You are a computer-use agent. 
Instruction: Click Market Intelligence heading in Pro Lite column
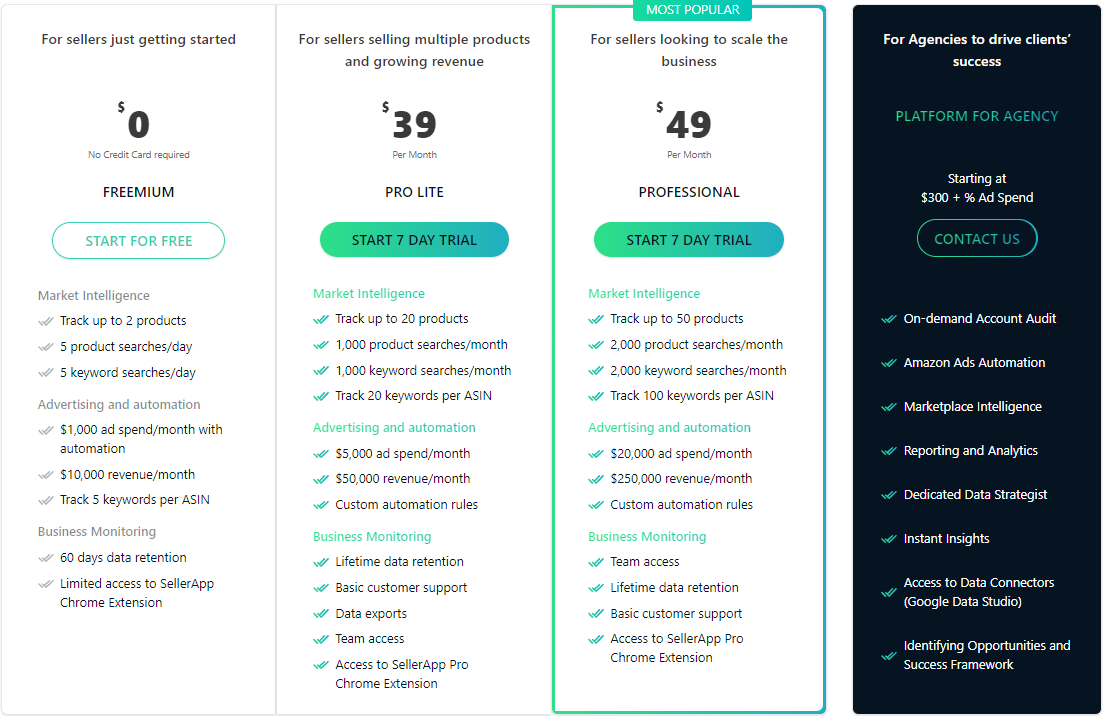point(368,294)
